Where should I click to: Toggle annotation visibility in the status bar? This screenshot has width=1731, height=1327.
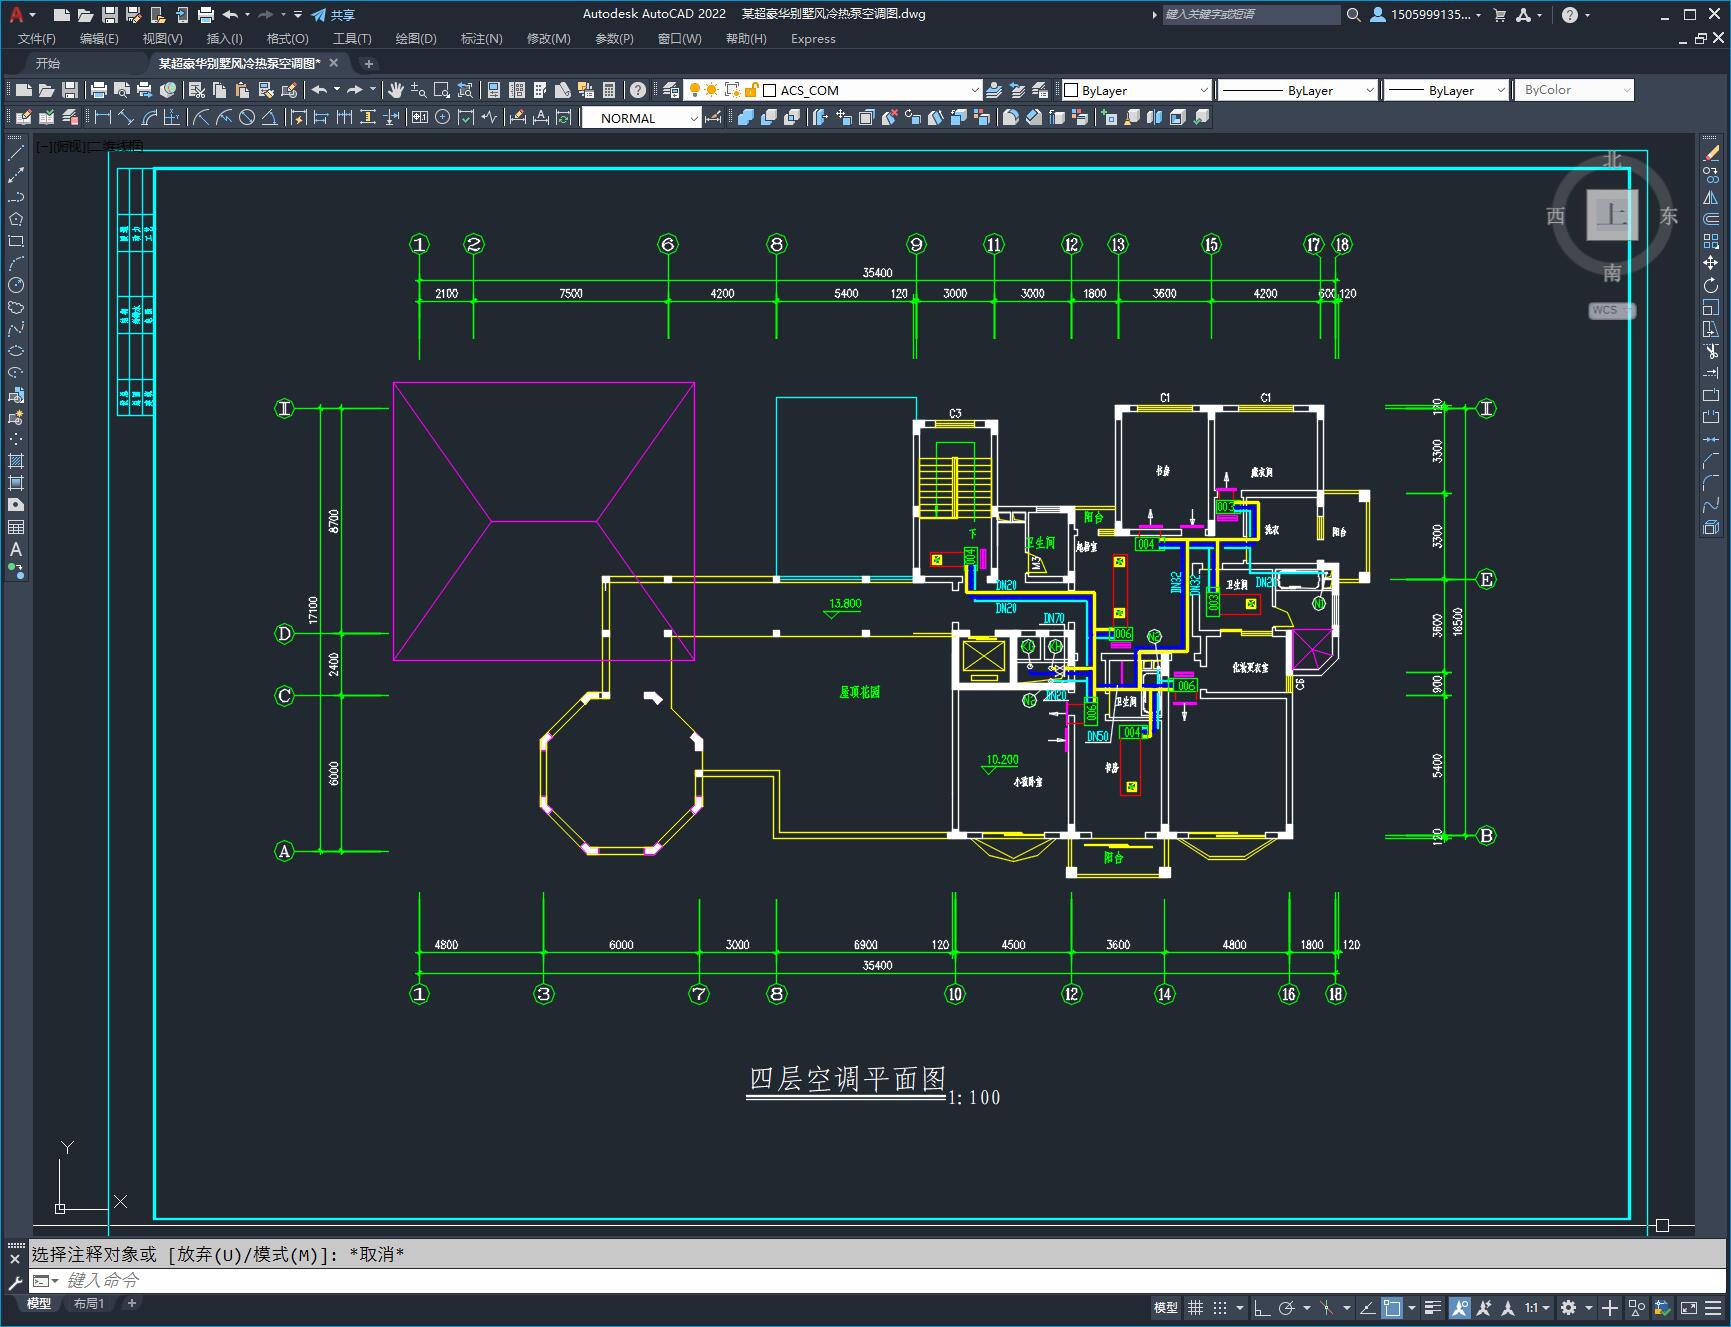[1460, 1307]
